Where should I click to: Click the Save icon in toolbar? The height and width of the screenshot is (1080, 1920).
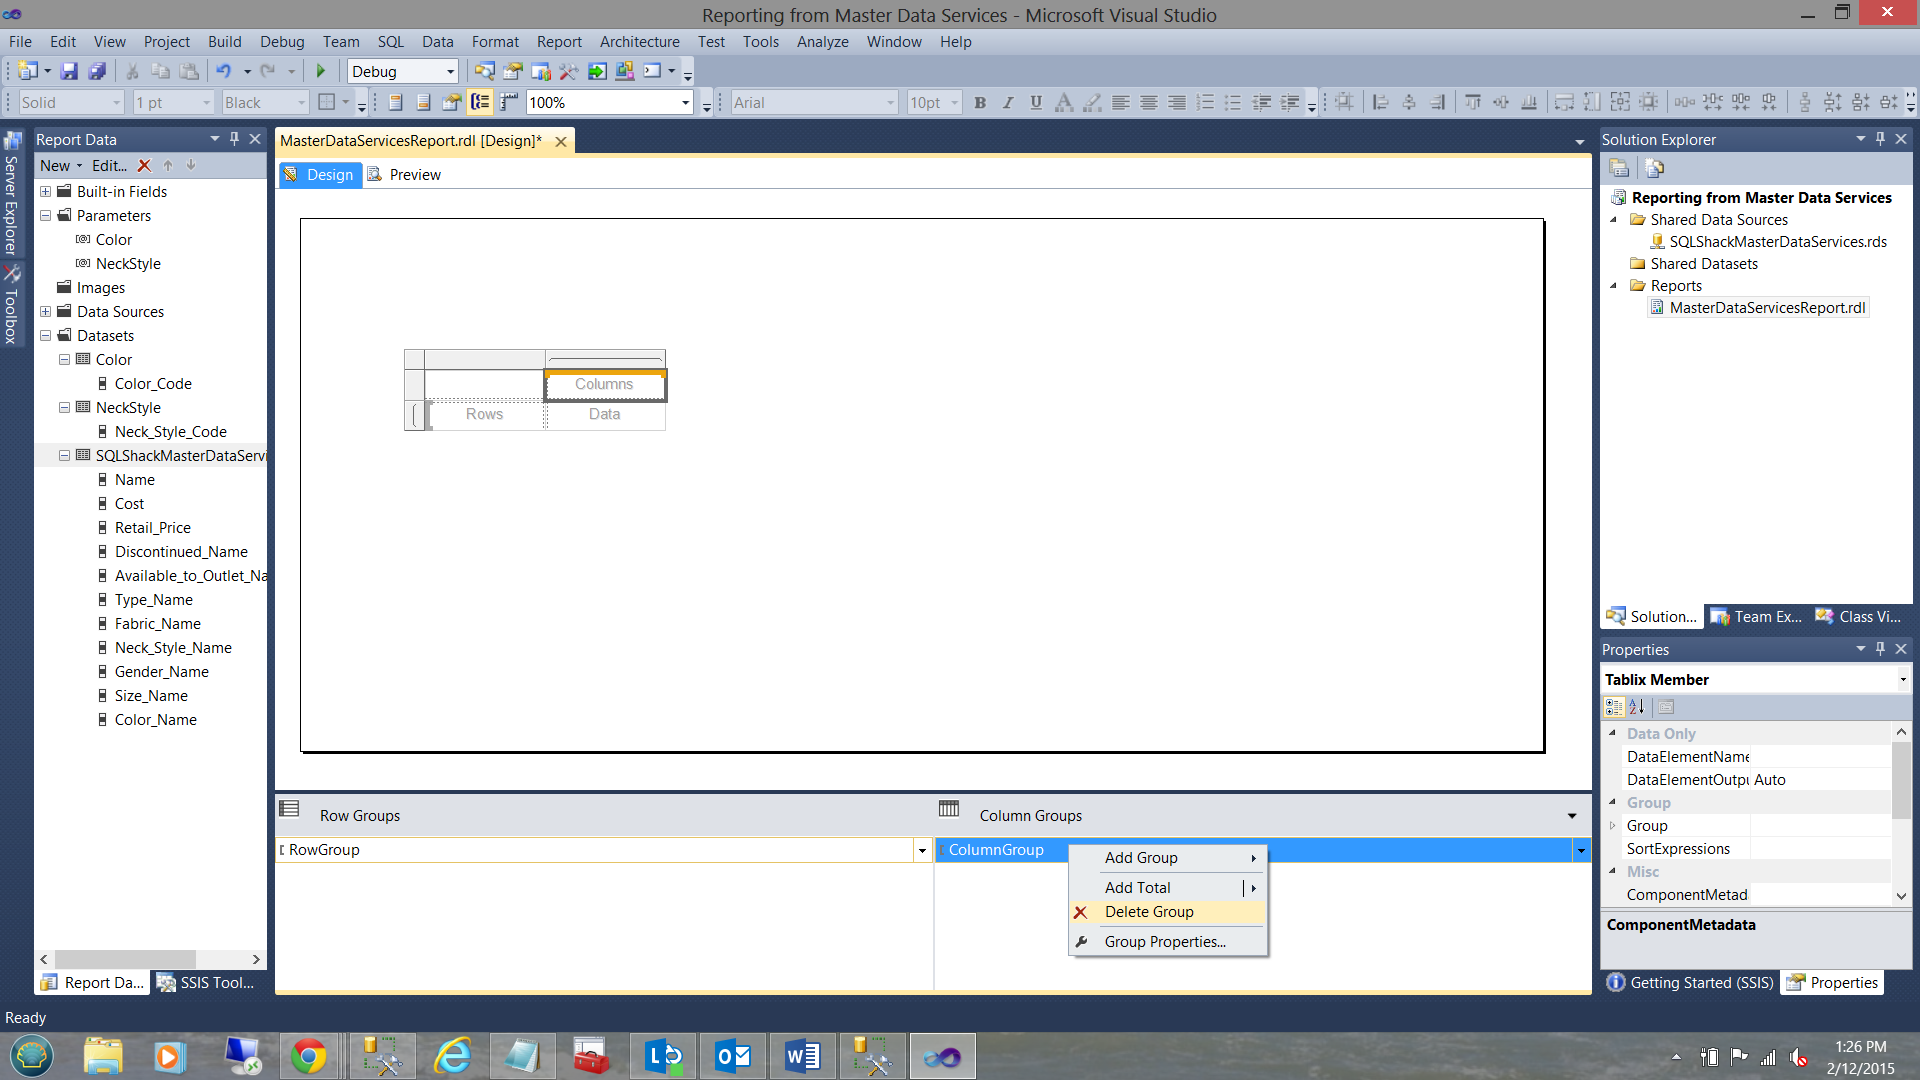[x=69, y=71]
